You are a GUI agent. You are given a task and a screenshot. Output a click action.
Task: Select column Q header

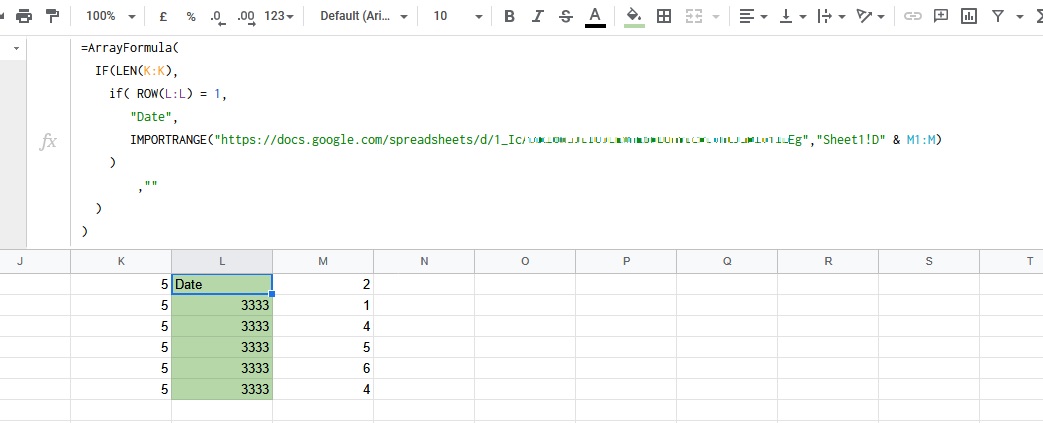[x=727, y=261]
